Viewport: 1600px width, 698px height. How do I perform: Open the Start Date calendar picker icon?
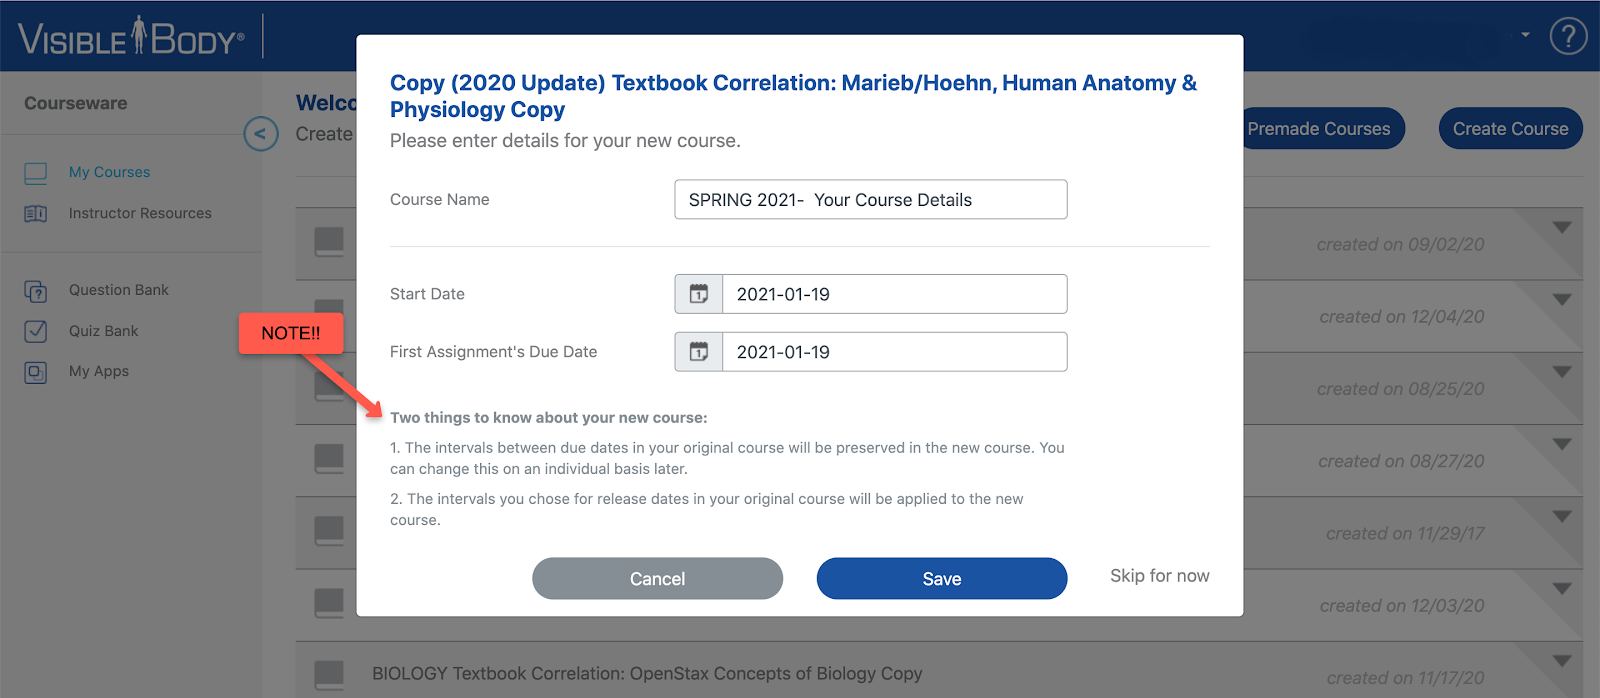tap(699, 294)
